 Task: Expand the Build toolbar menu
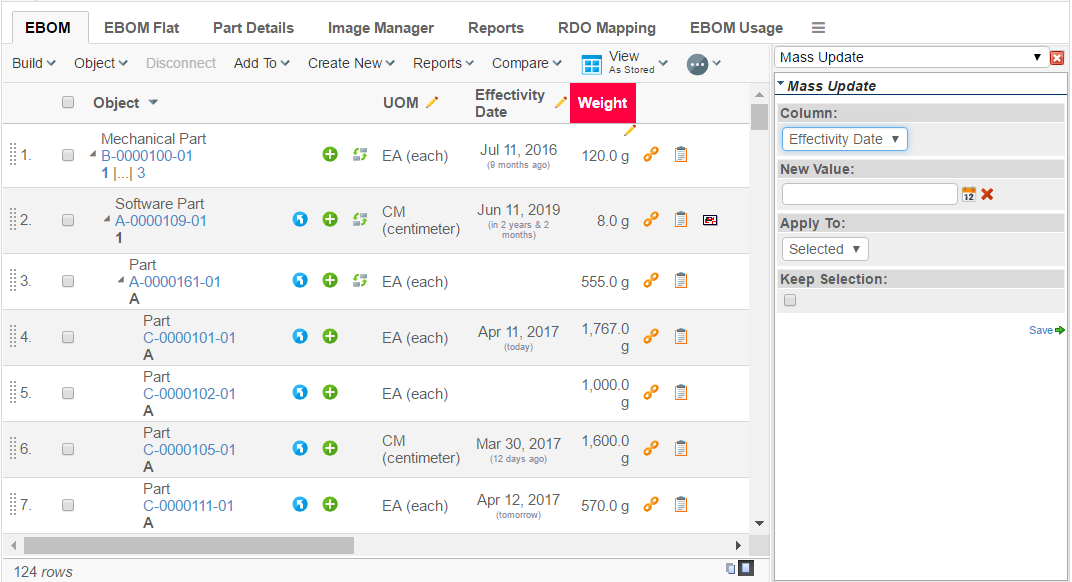pos(33,63)
